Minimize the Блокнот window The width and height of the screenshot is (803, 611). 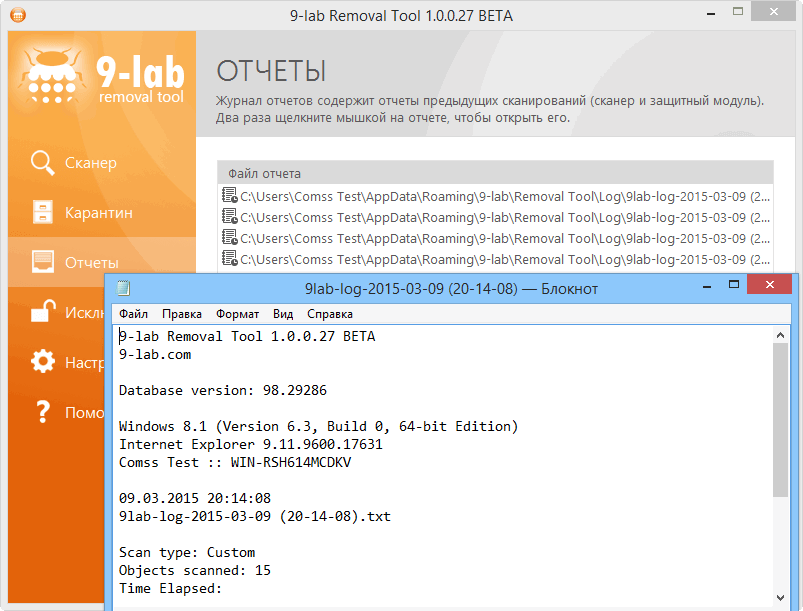coord(707,286)
